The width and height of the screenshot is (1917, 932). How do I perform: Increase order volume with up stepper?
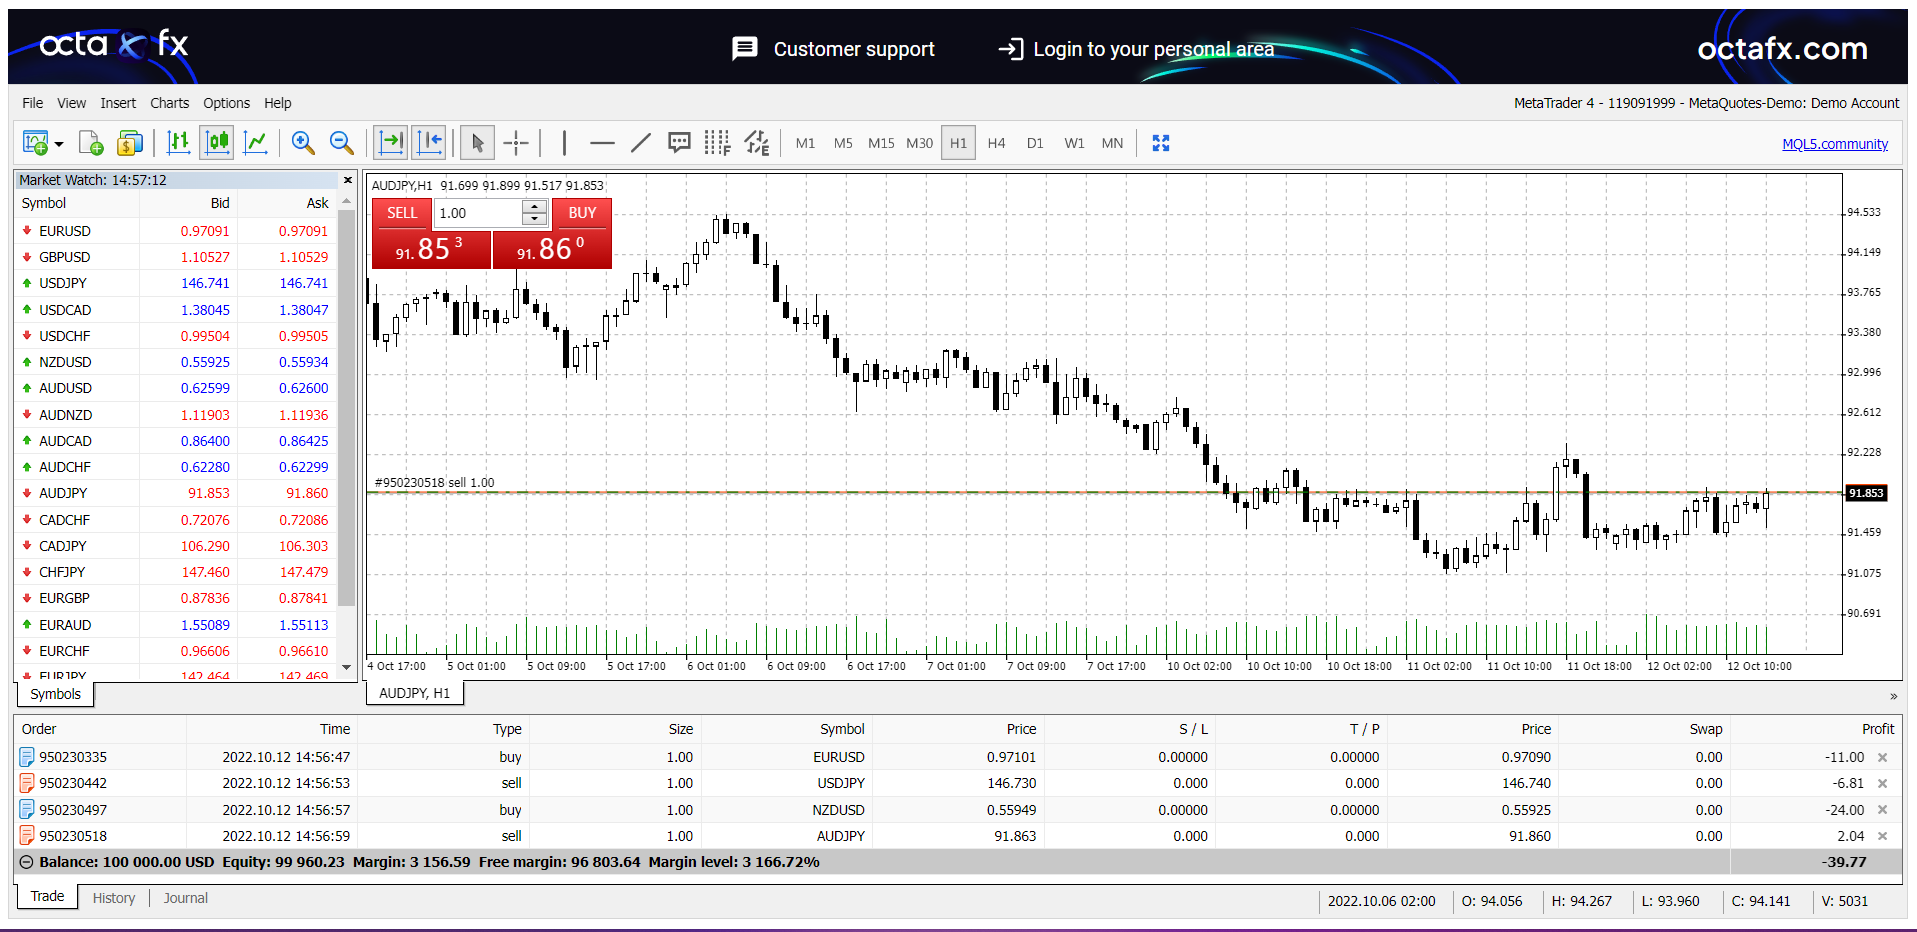[535, 207]
